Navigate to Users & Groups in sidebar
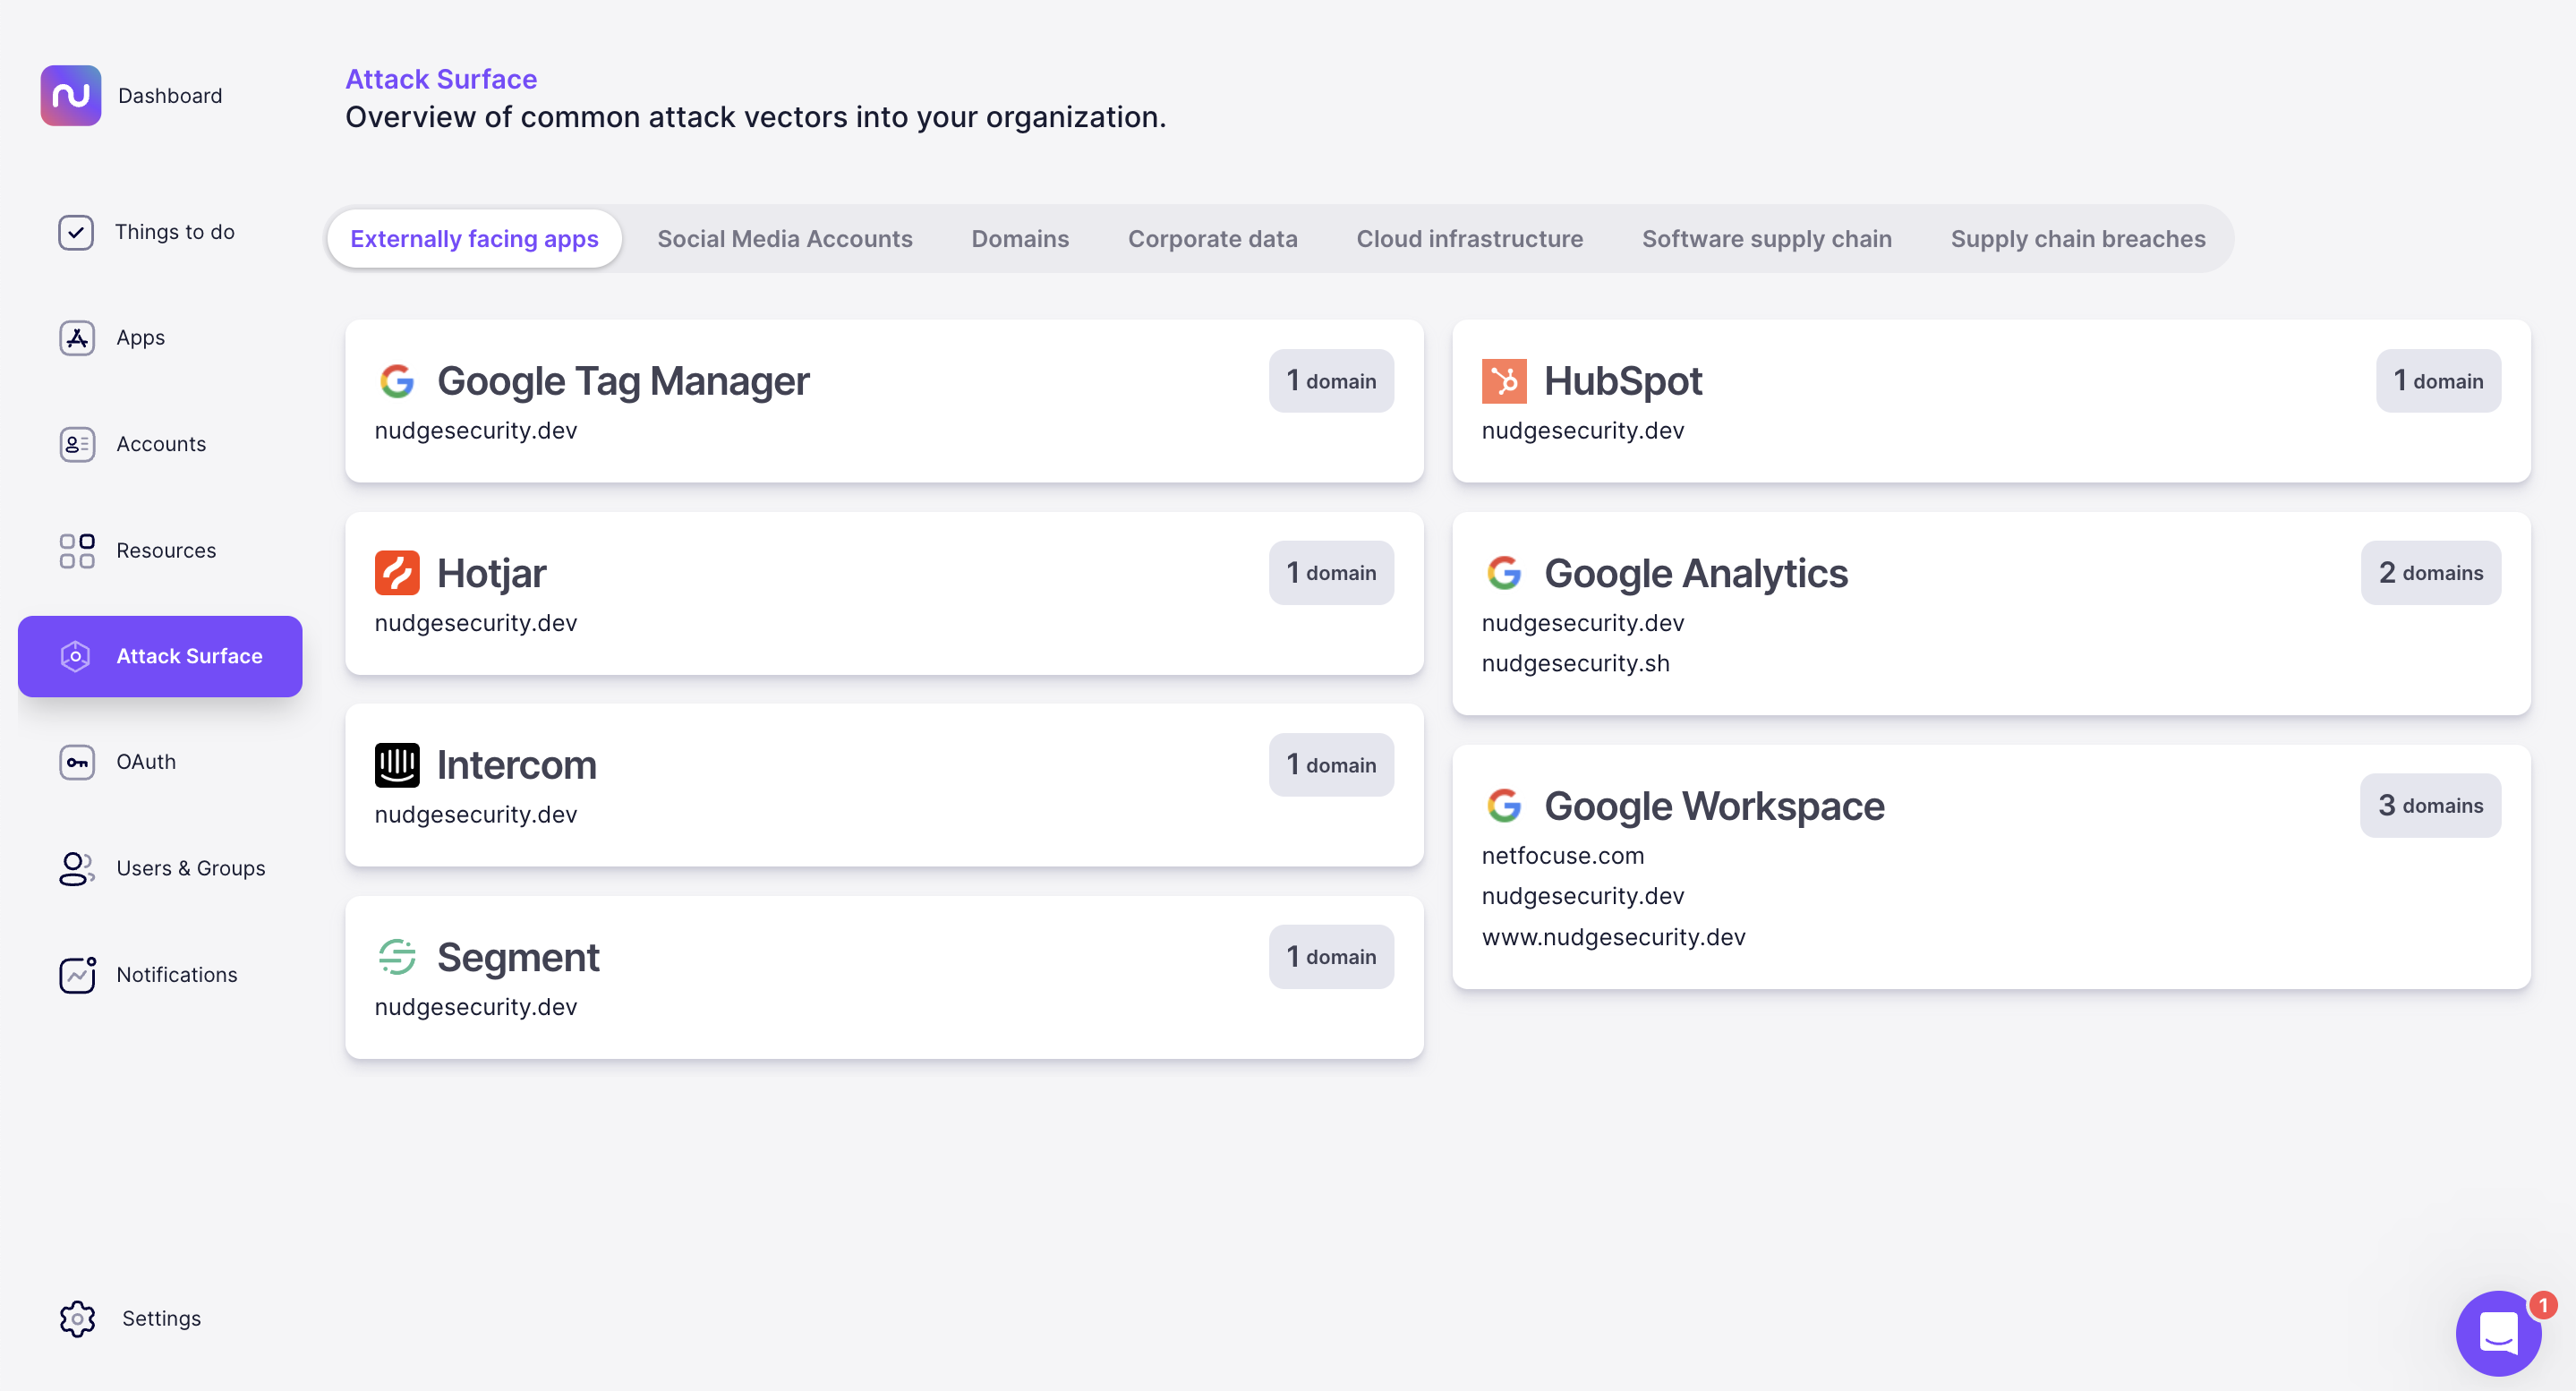The width and height of the screenshot is (2576, 1391). click(x=190, y=868)
